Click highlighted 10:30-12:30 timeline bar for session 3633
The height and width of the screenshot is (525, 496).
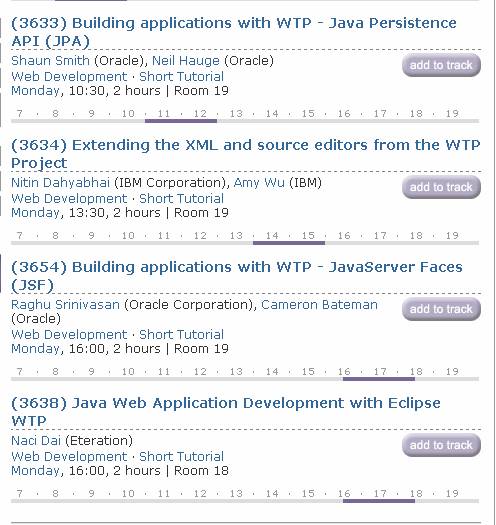(181, 121)
